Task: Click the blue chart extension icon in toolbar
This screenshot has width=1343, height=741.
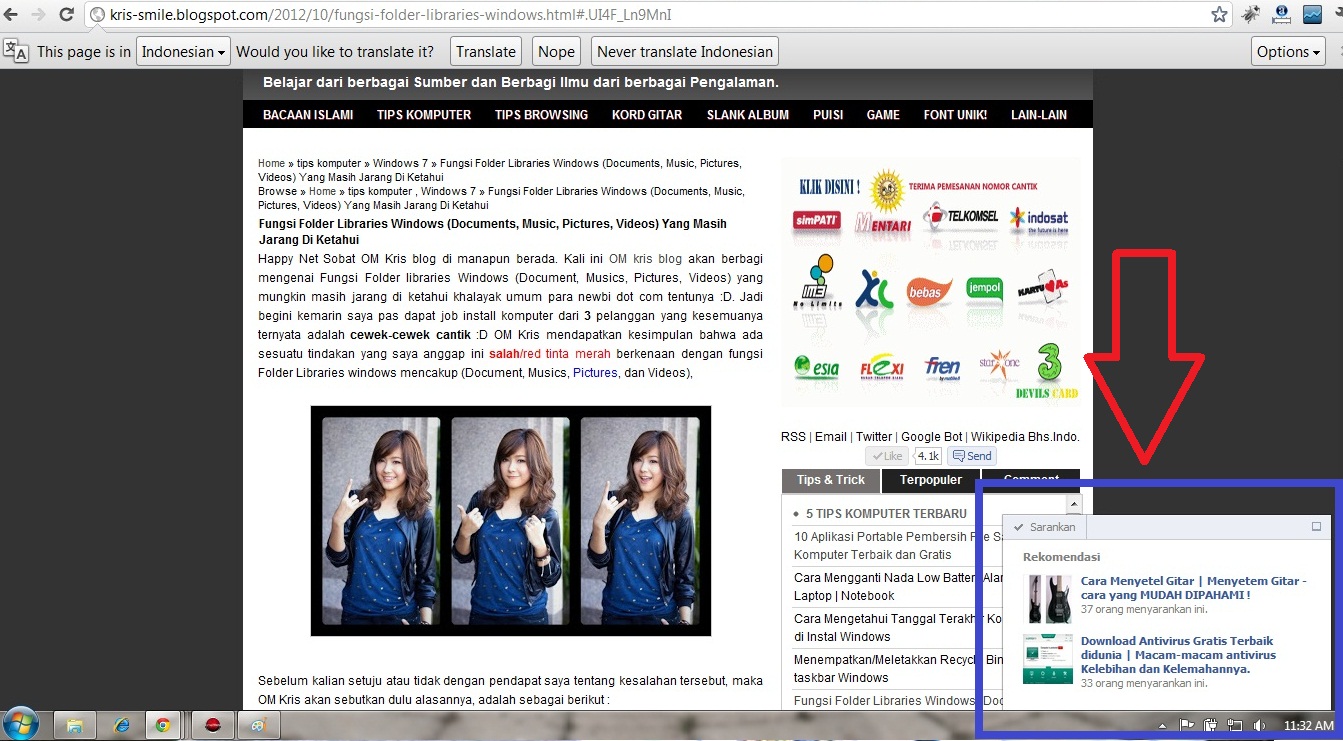Action: 1312,15
